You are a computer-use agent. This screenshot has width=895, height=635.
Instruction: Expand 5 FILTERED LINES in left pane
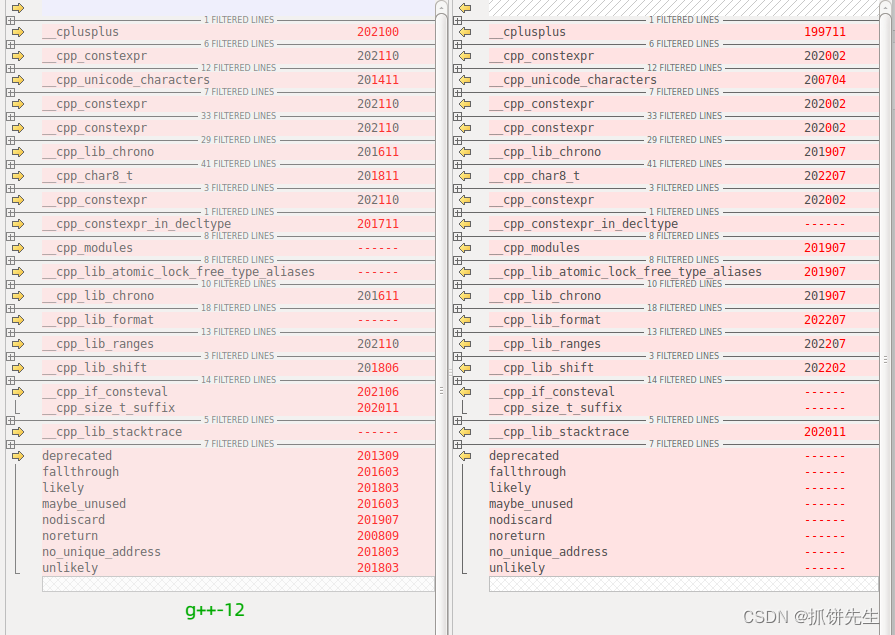tap(10, 420)
